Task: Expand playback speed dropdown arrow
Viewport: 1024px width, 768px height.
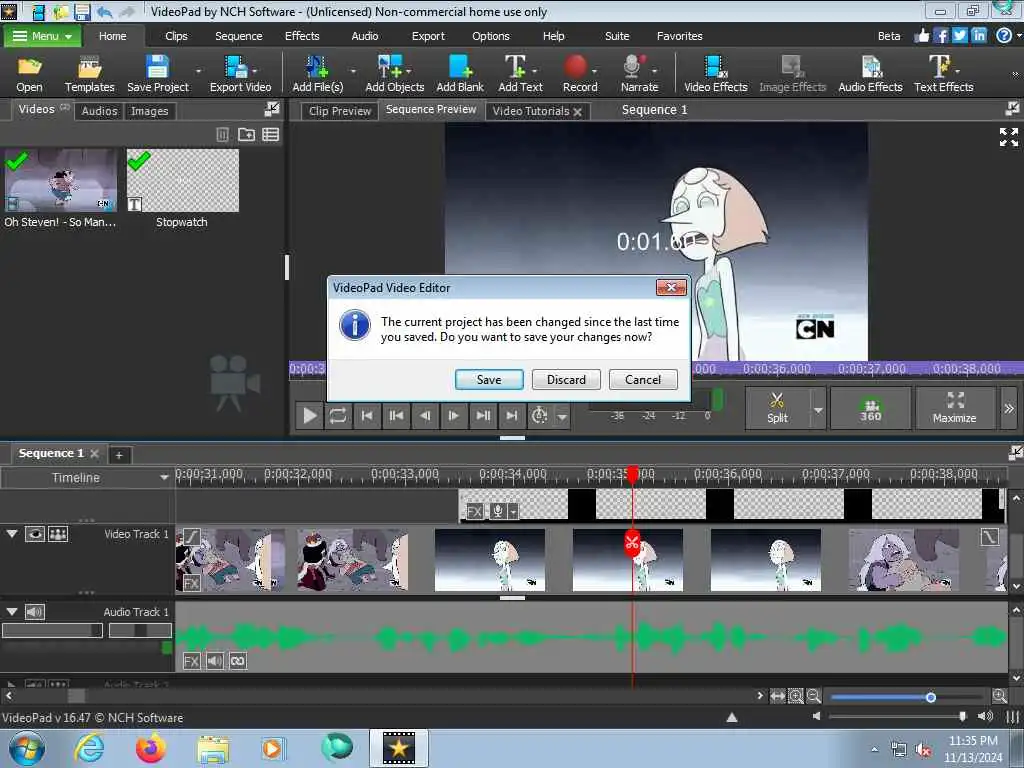Action: pyautogui.click(x=562, y=416)
